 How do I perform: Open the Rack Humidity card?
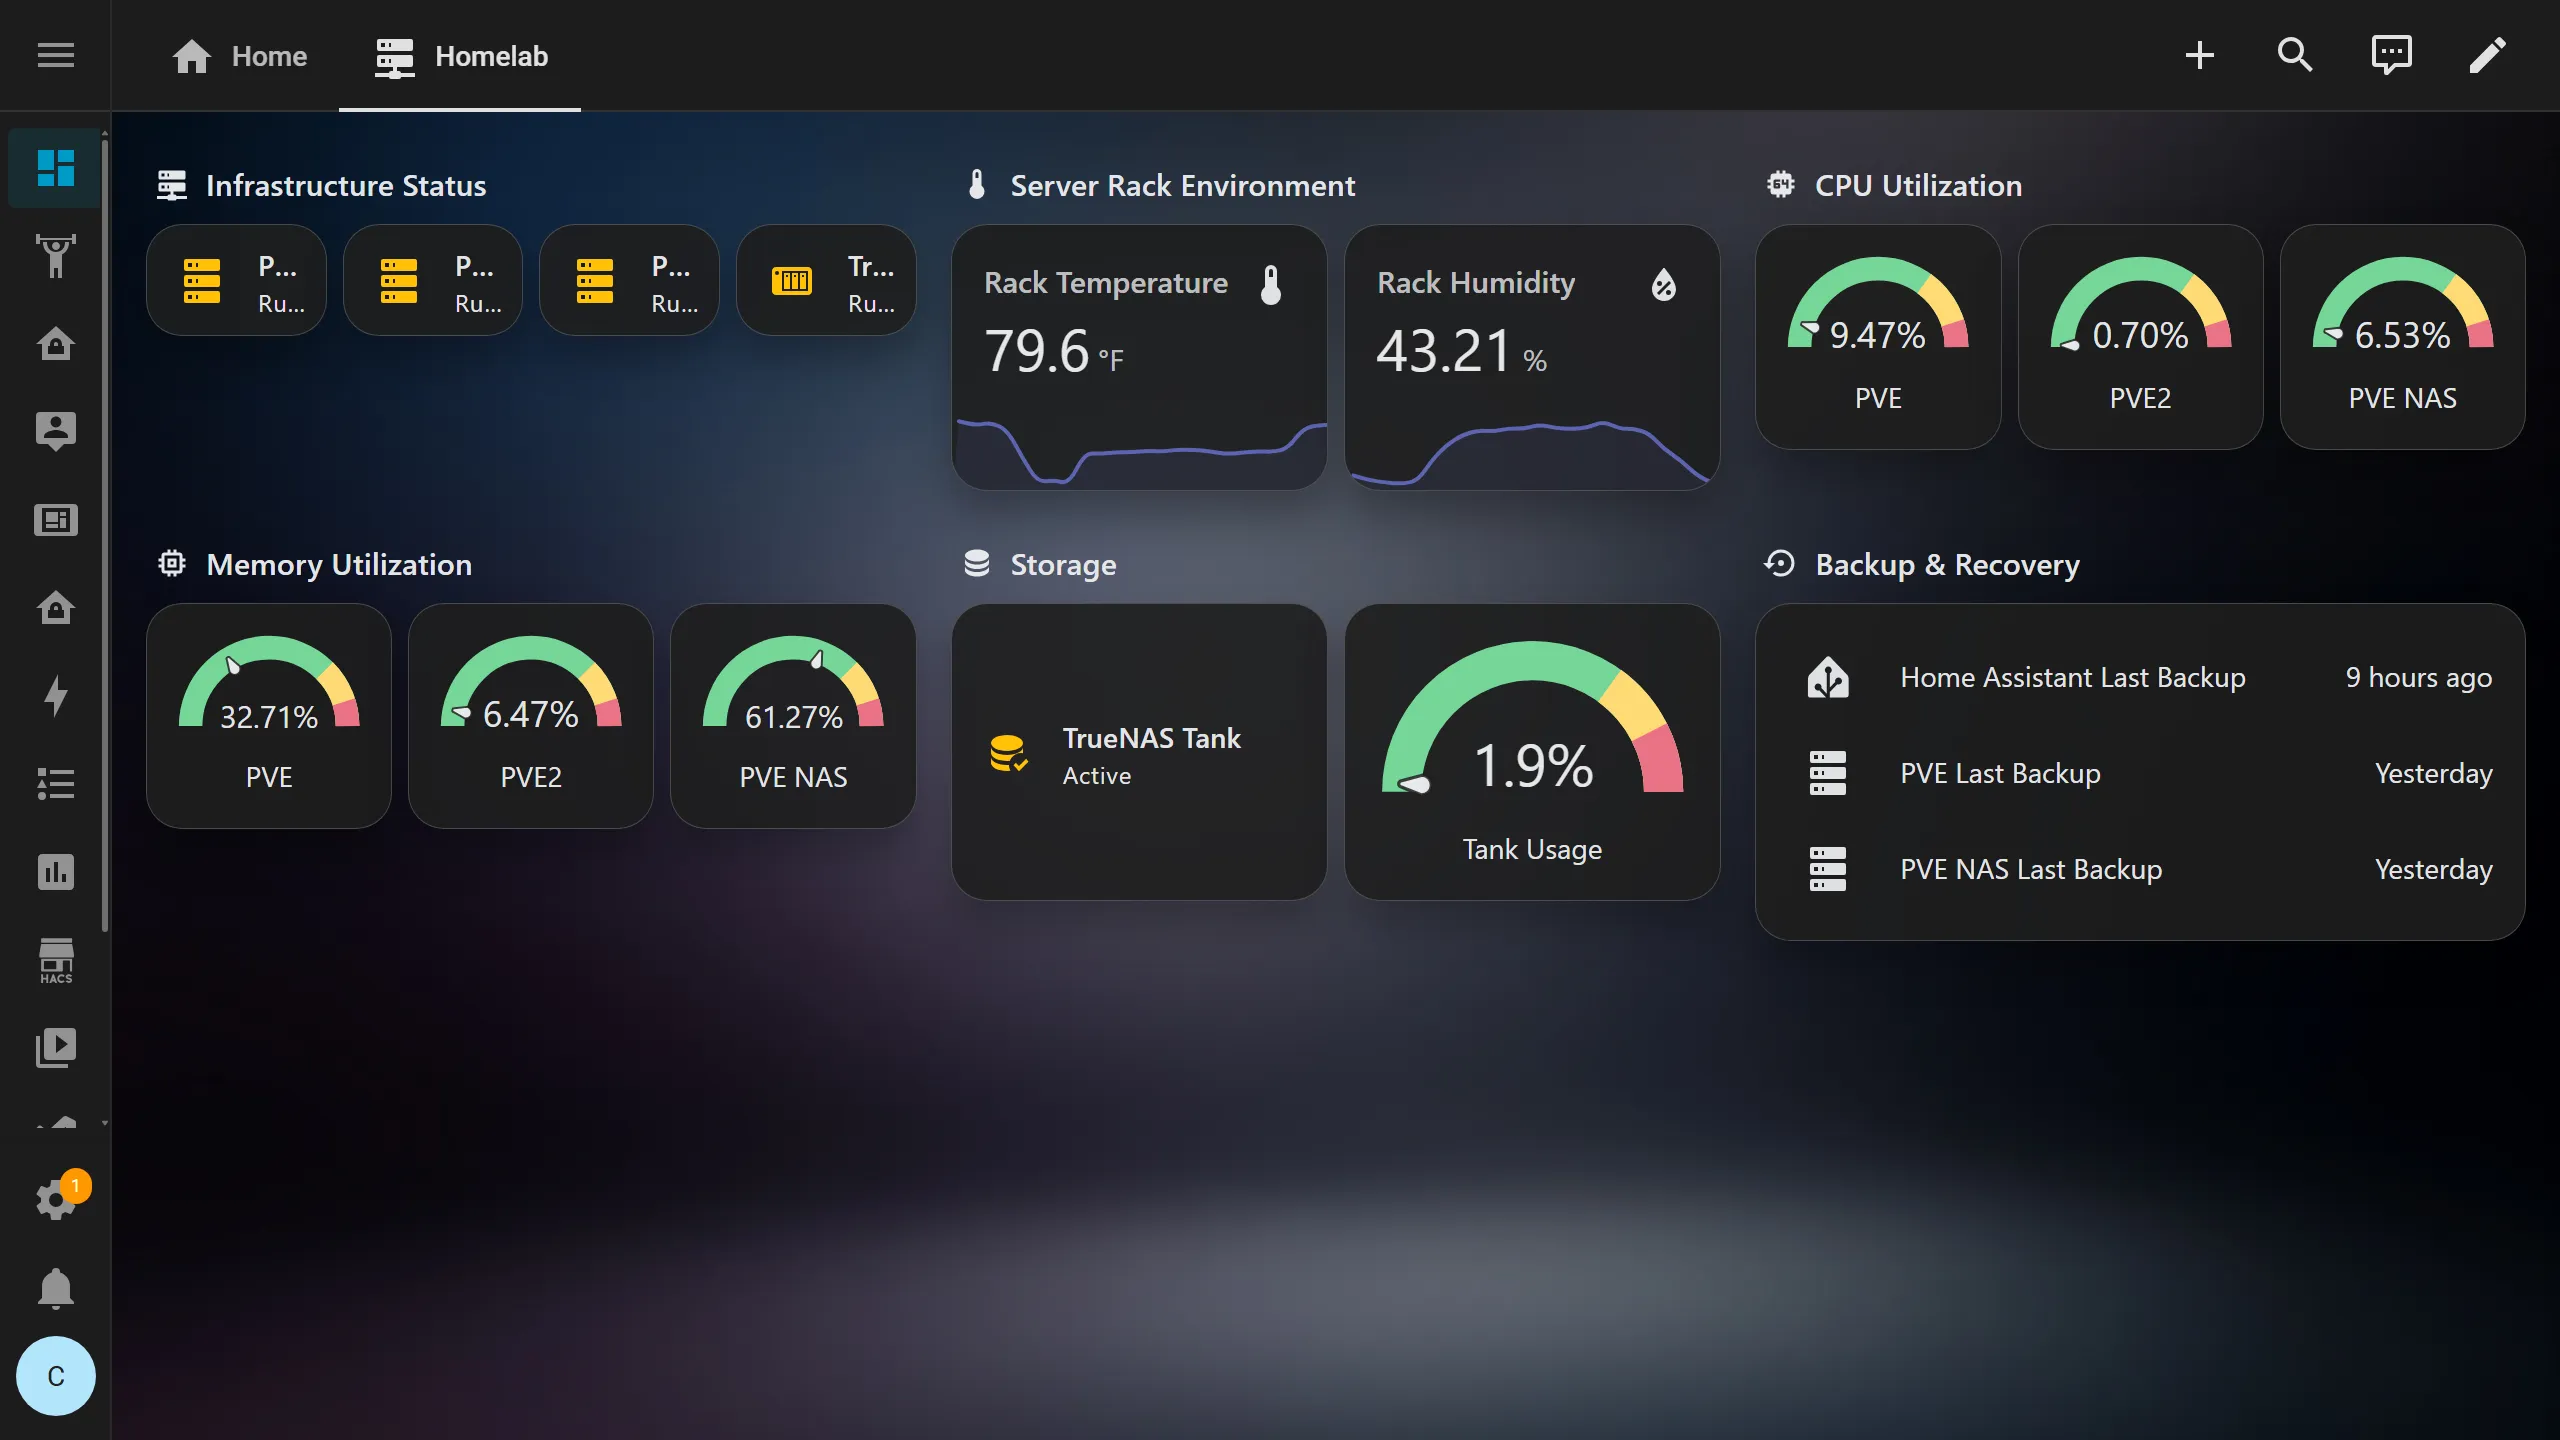point(1532,357)
